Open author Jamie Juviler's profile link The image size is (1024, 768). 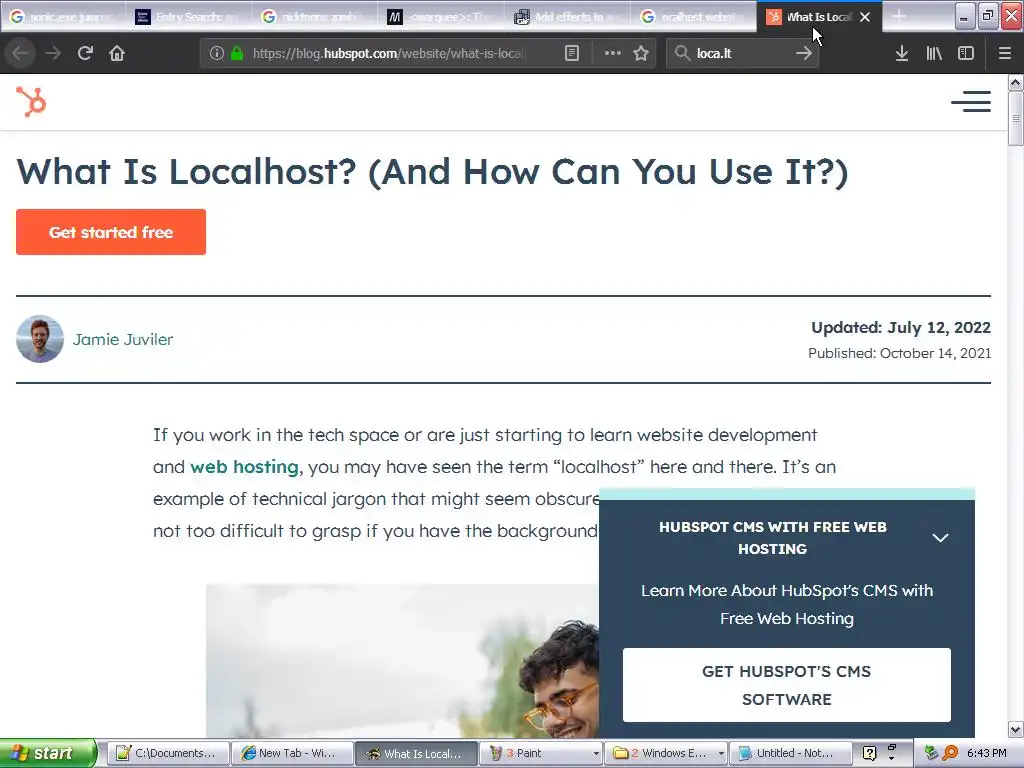(x=123, y=340)
